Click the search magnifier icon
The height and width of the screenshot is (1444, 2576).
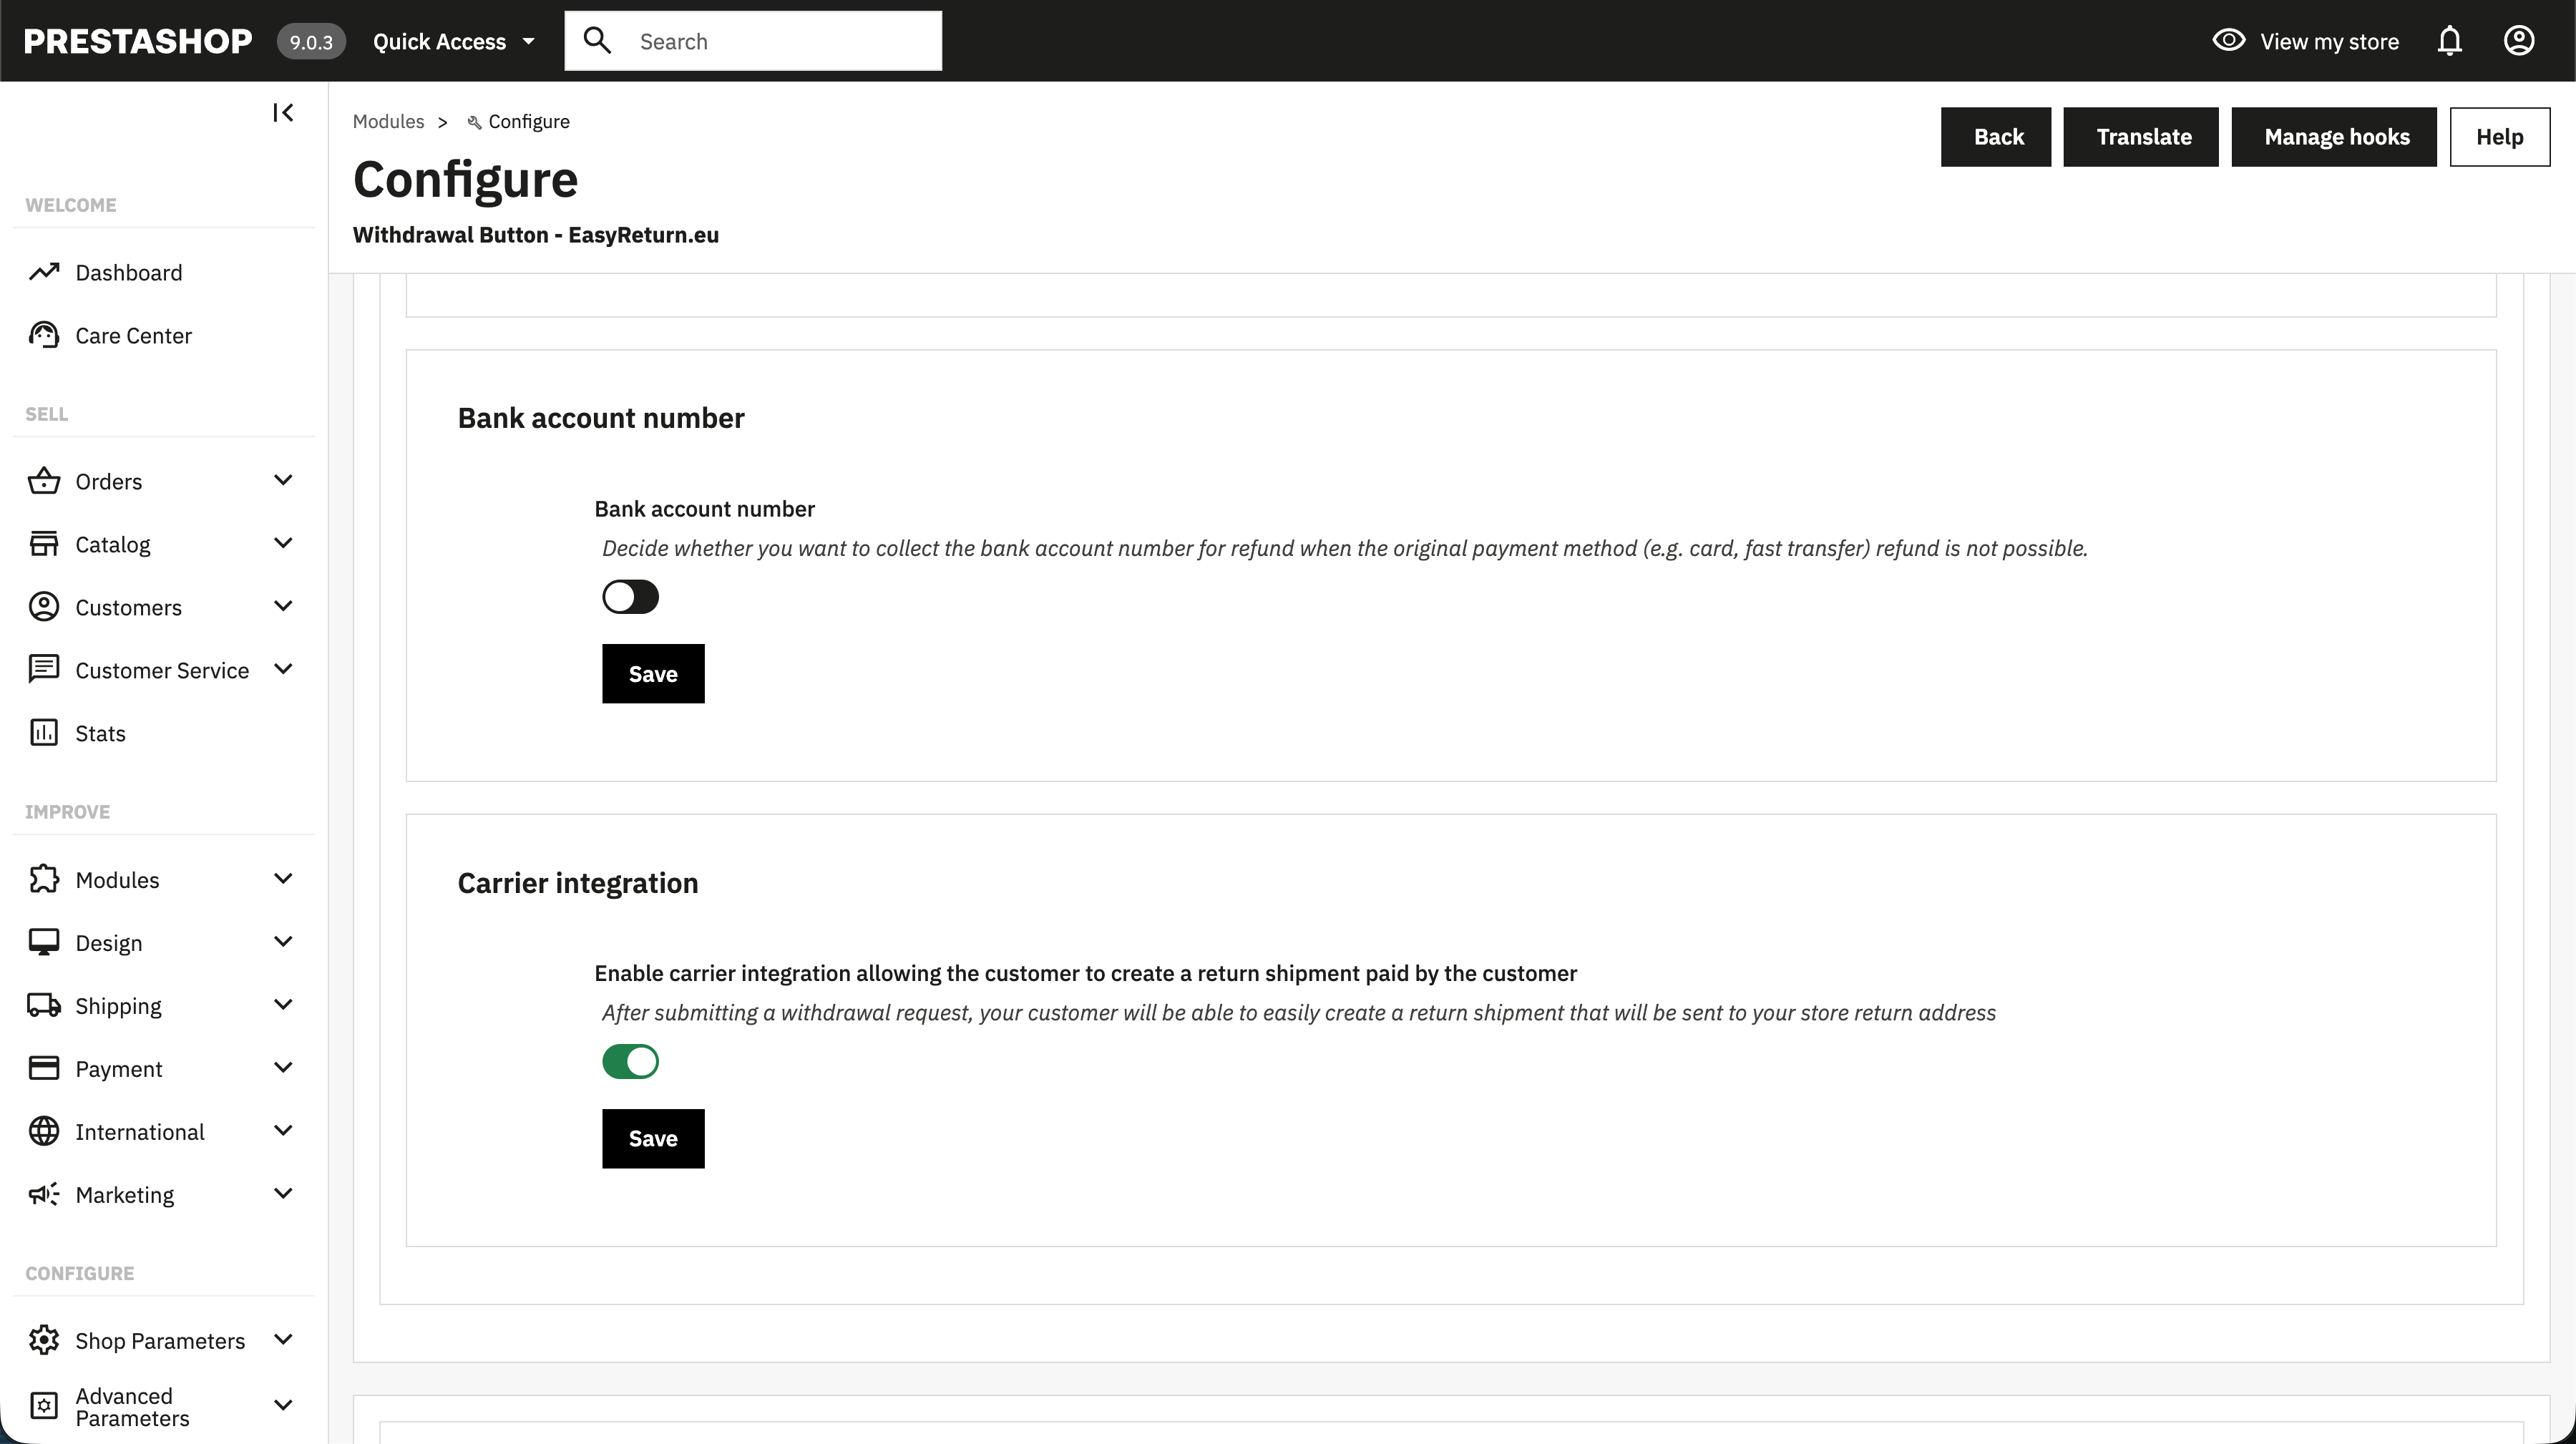(x=597, y=41)
